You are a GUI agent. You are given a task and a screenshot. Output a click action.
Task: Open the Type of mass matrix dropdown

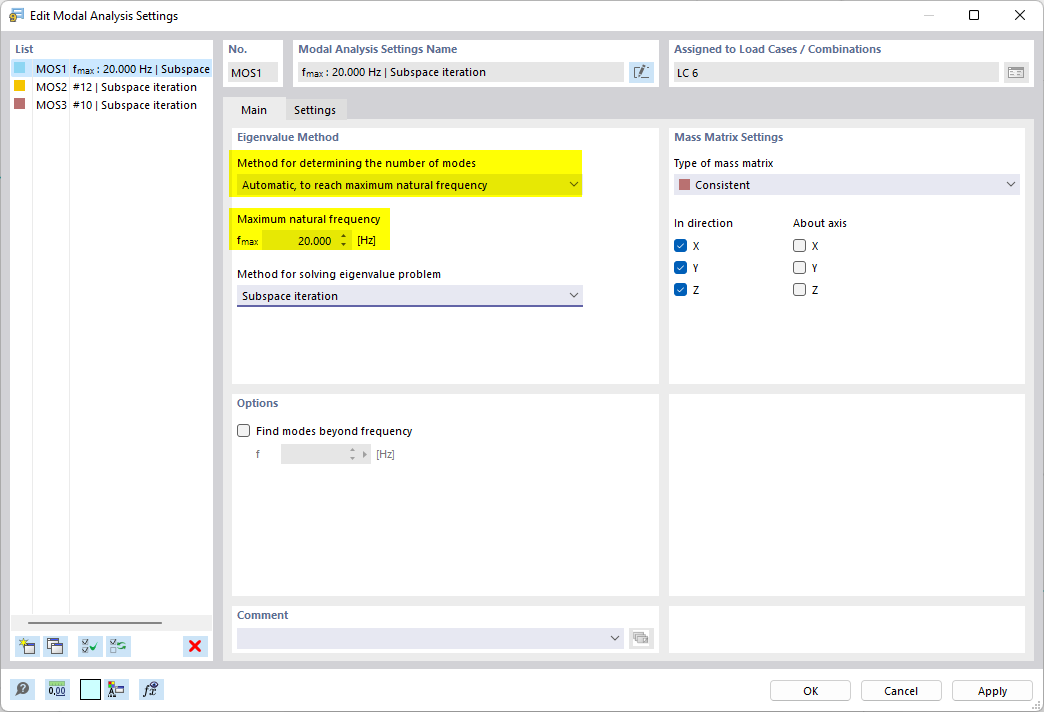tap(846, 184)
